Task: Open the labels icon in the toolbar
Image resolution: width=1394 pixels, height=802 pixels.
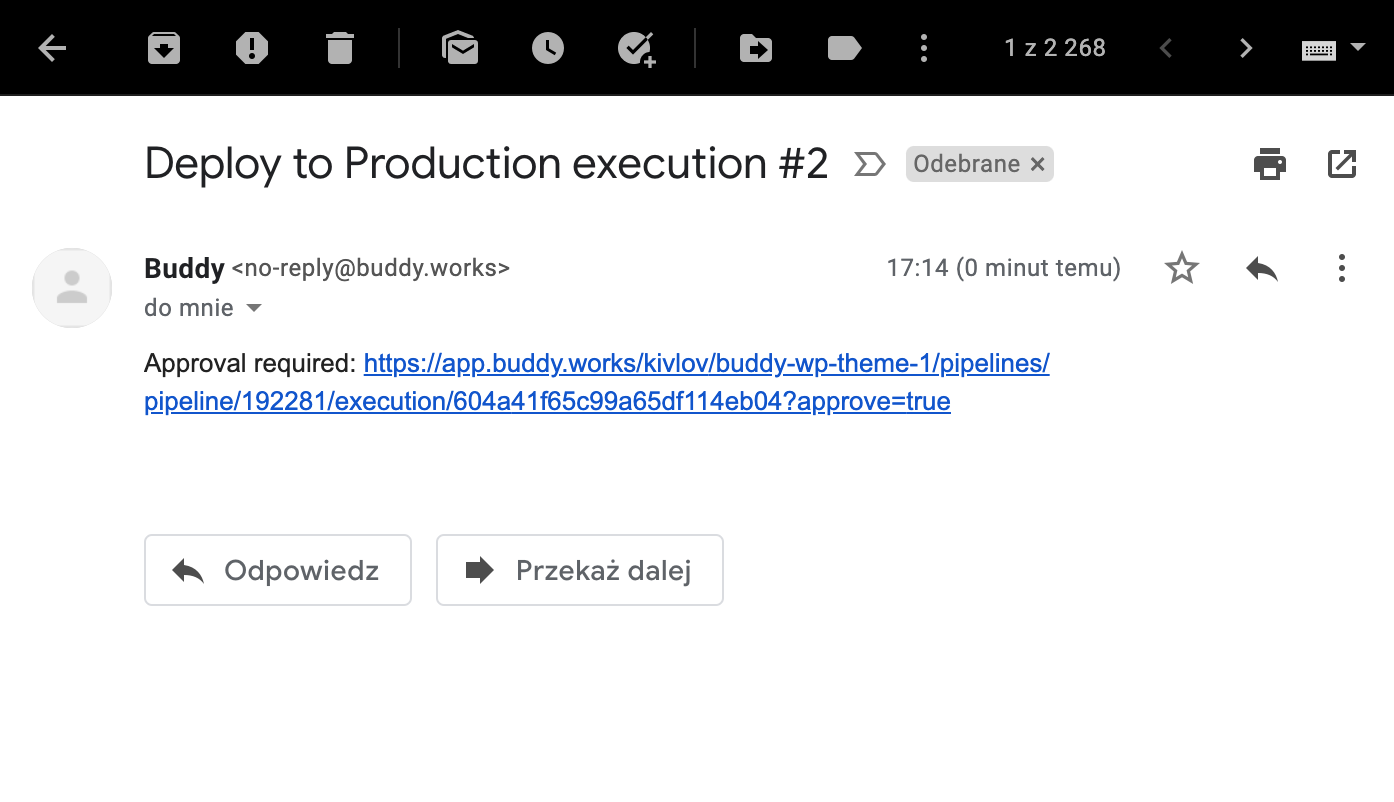Action: pos(844,48)
